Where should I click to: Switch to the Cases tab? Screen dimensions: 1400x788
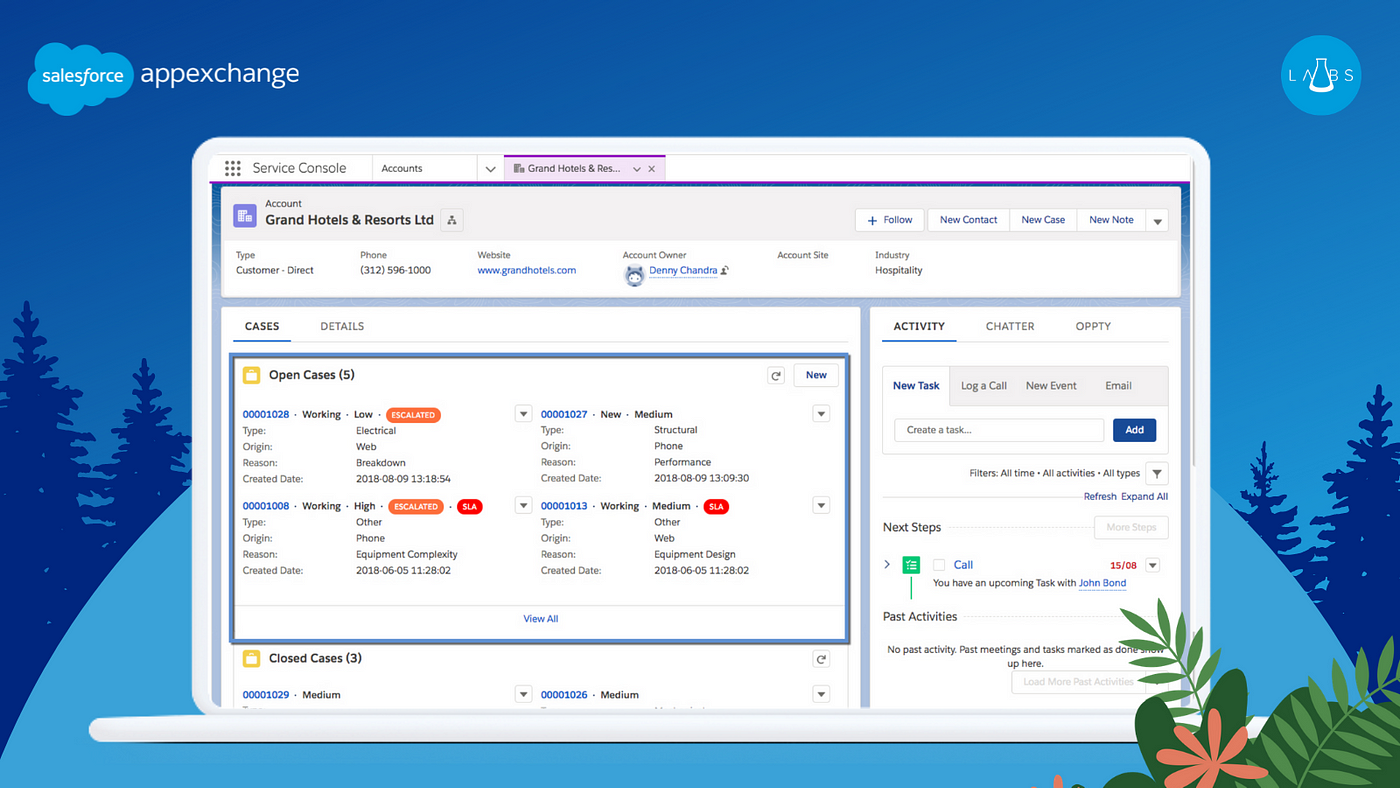262,326
